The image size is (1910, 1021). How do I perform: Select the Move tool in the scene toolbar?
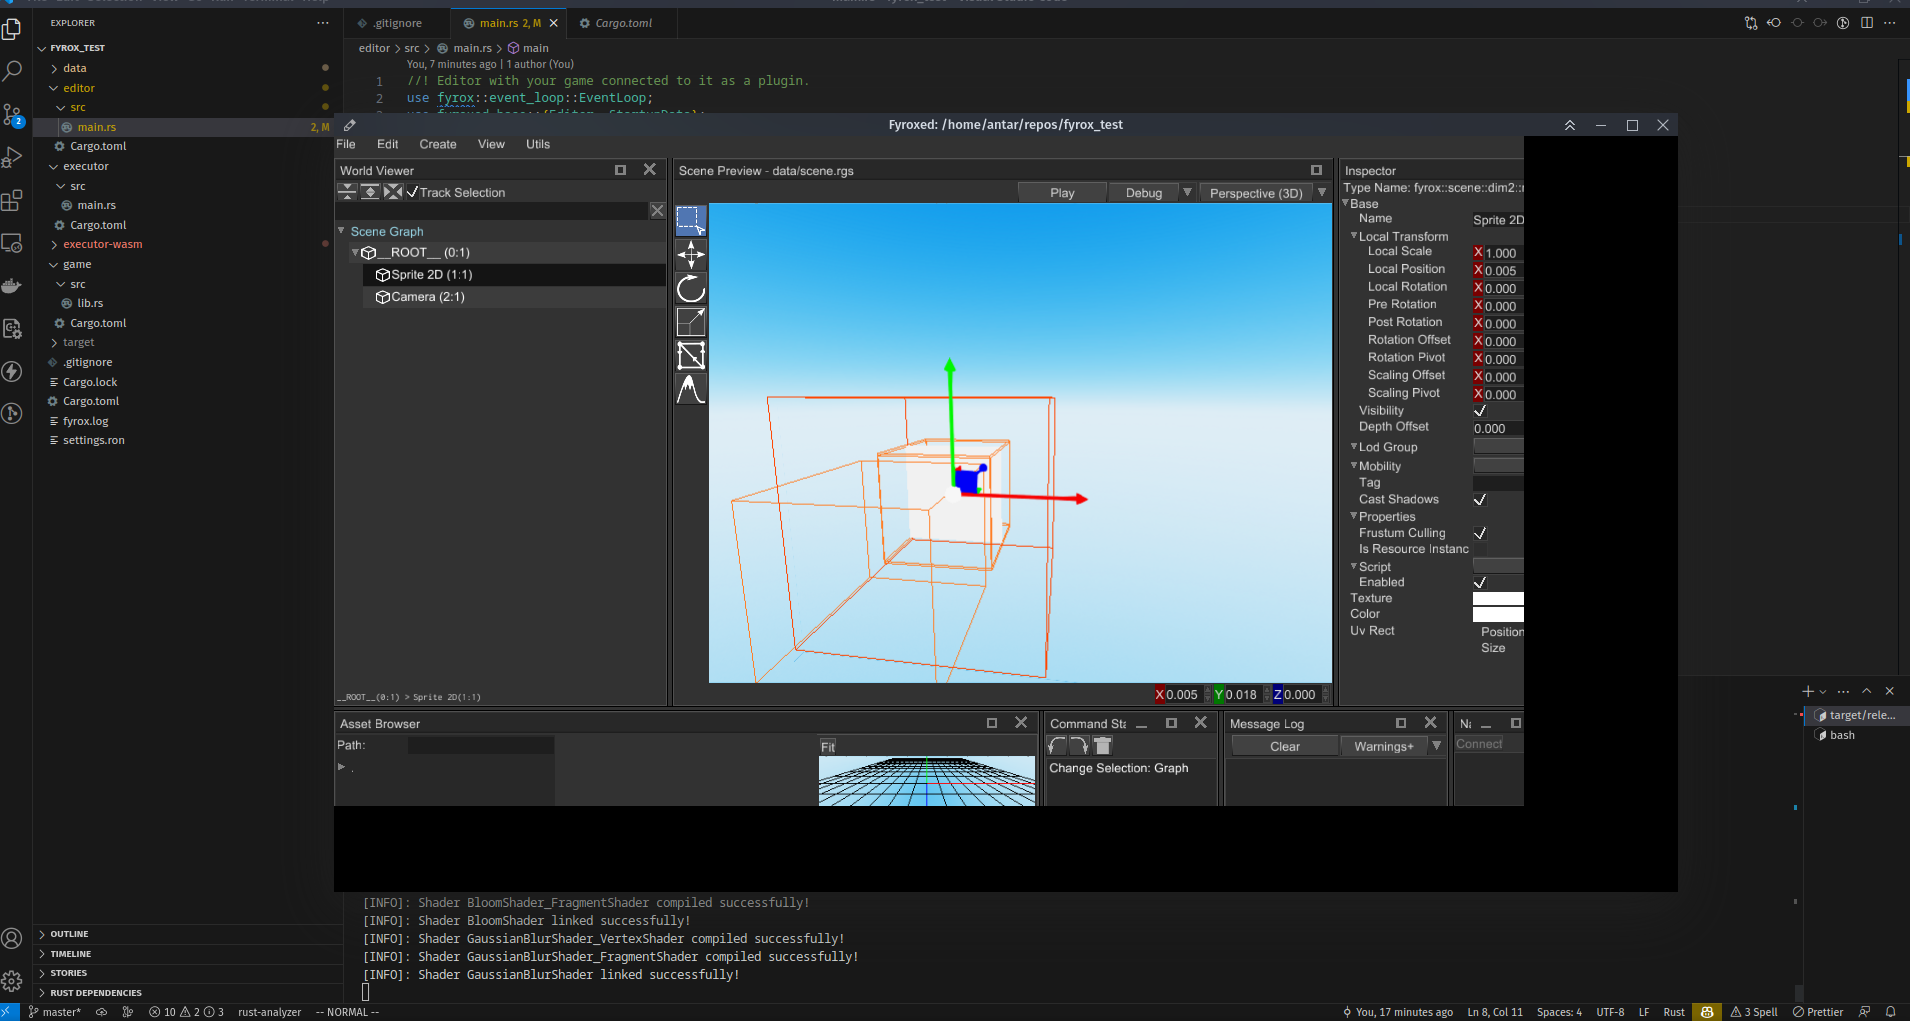click(x=690, y=254)
